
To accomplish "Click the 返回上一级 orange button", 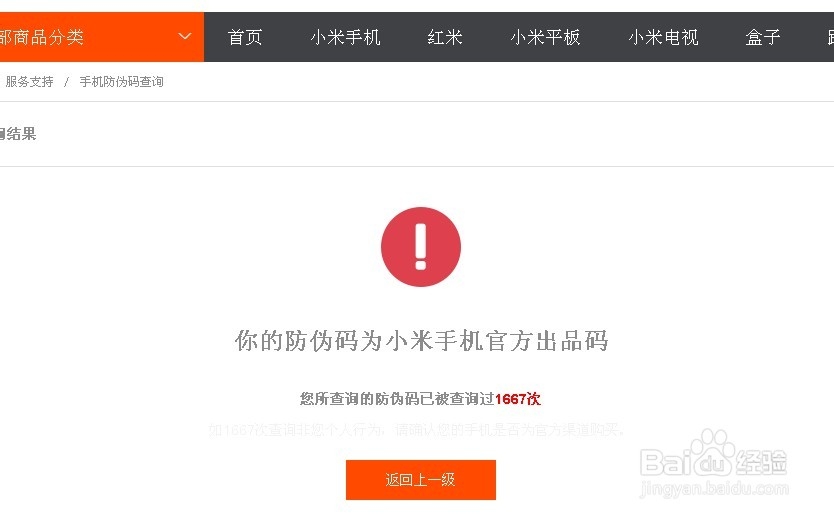I will tap(421, 480).
